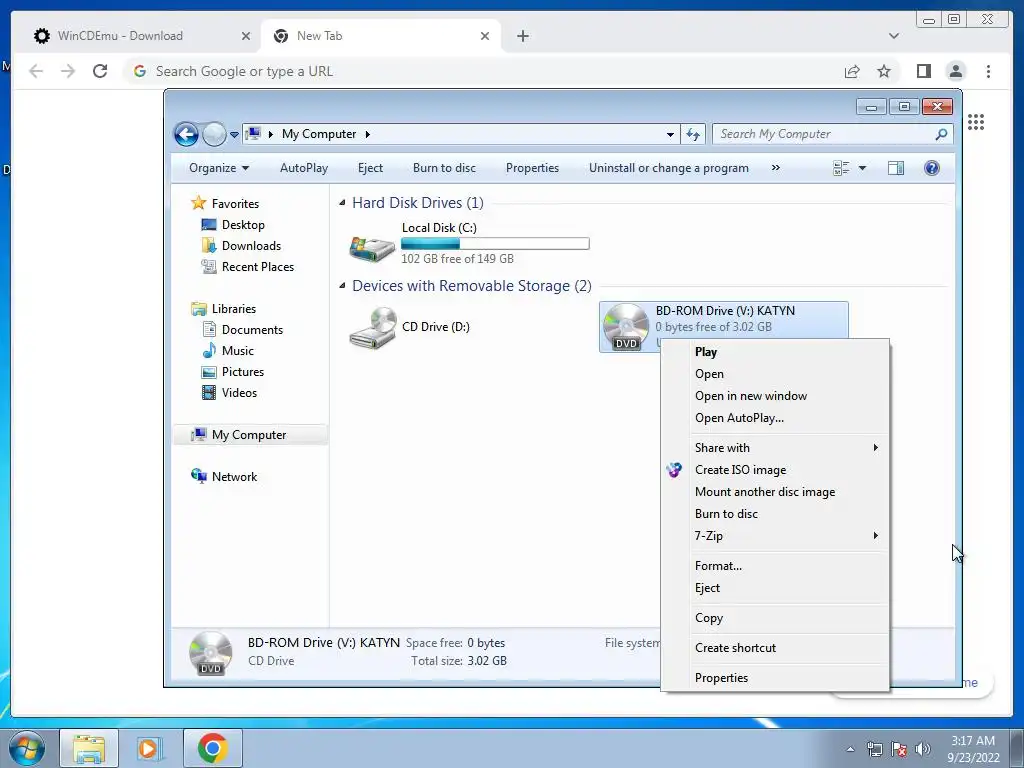Click Chrome's reload page icon
Screen dimensions: 1024x768
[x=100, y=71]
